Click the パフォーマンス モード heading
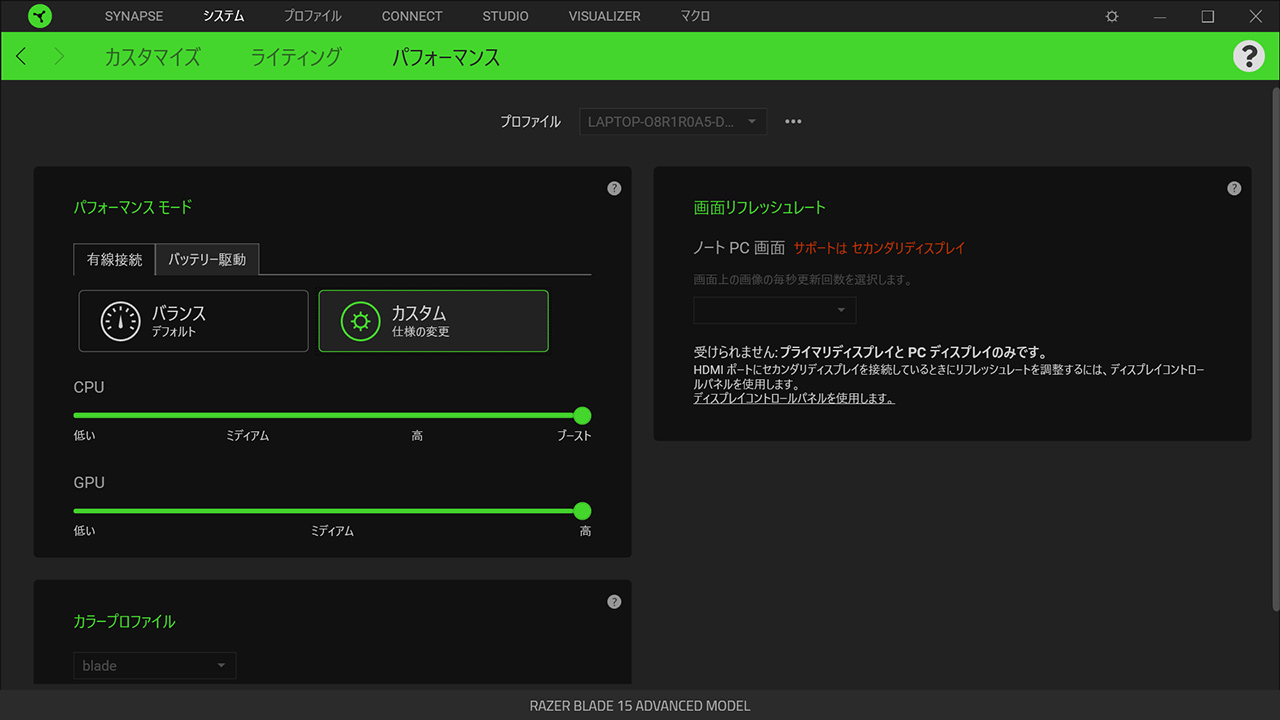The width and height of the screenshot is (1280, 720). pos(132,207)
